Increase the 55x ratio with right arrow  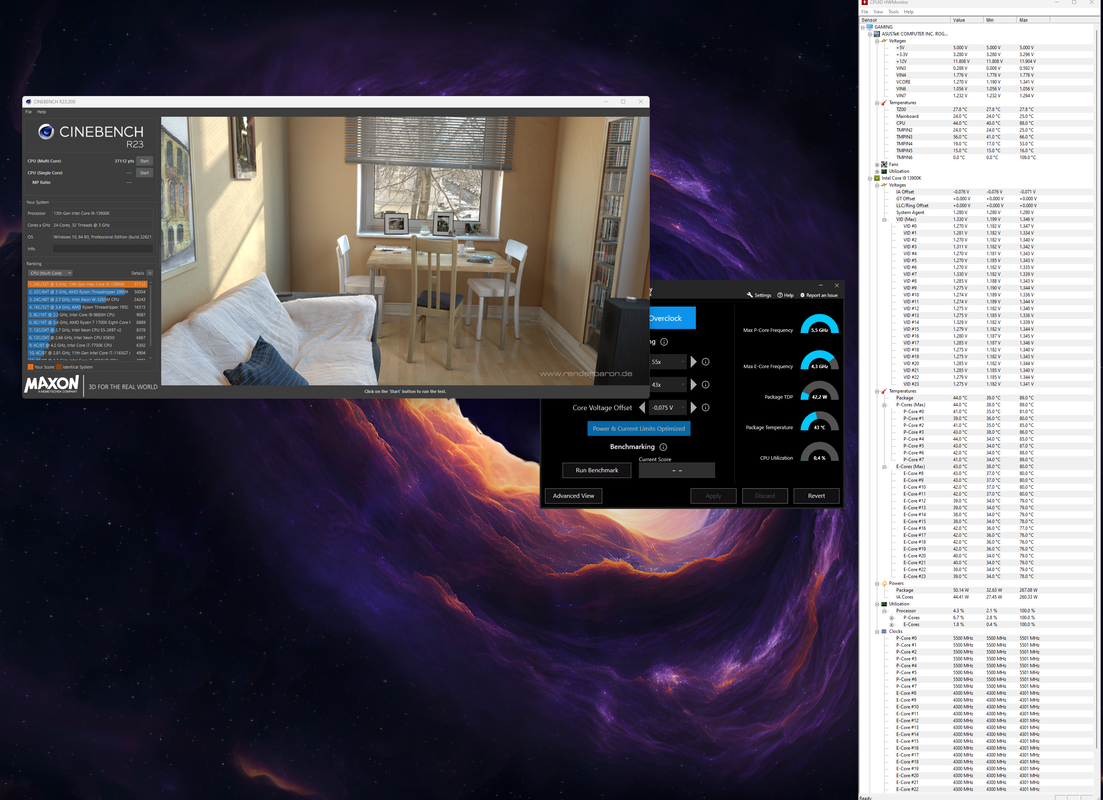click(694, 362)
